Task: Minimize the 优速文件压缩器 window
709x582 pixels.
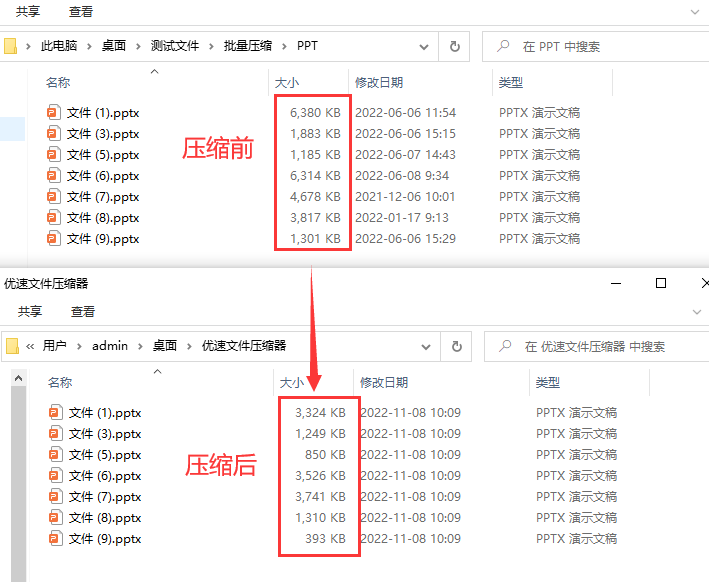Action: pos(616,284)
